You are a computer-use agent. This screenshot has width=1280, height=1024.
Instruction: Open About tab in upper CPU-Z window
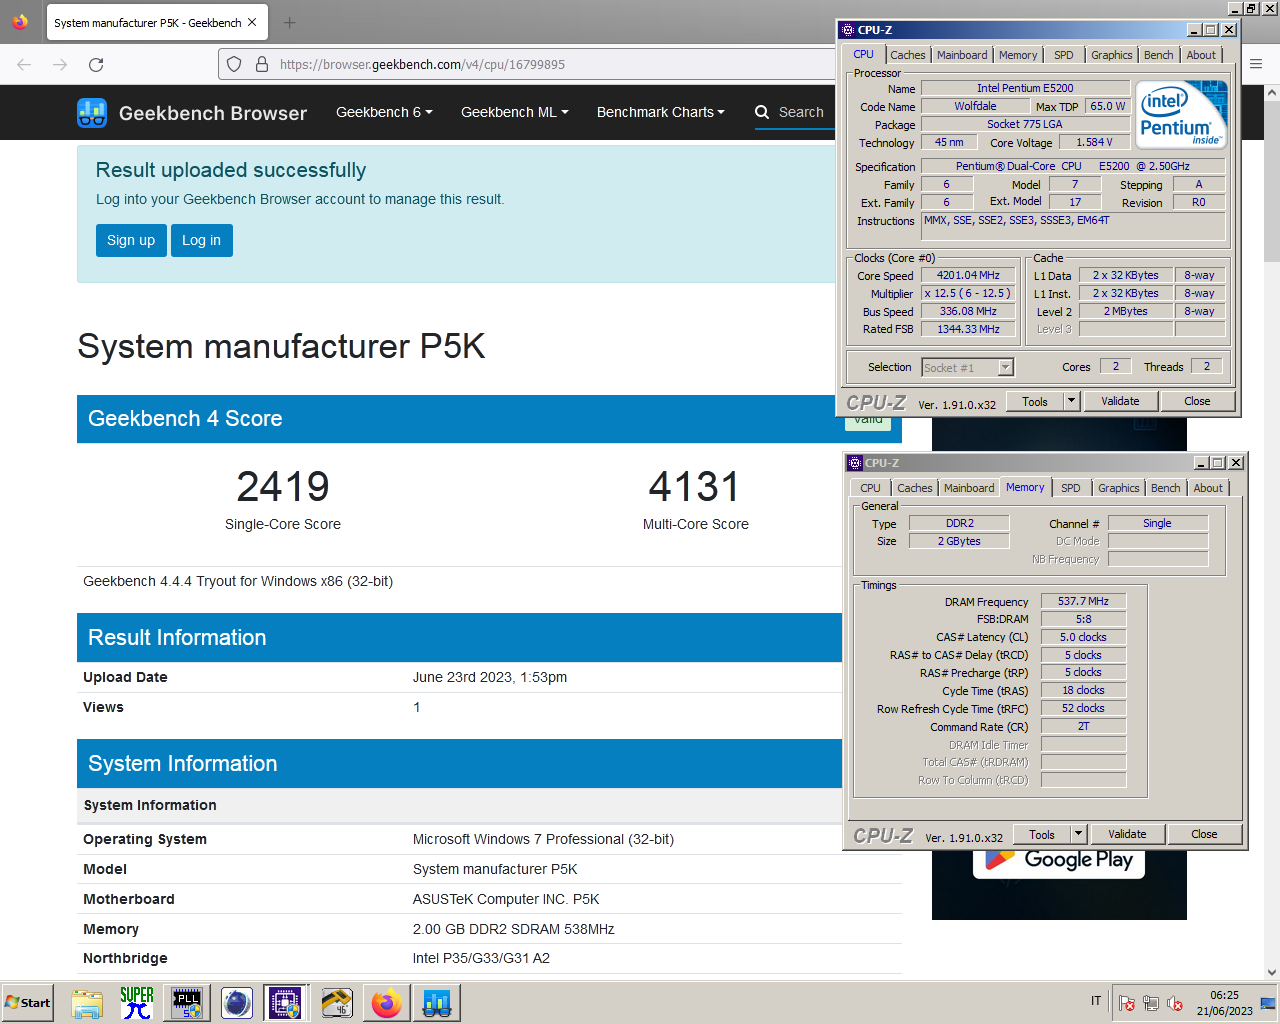1201,55
